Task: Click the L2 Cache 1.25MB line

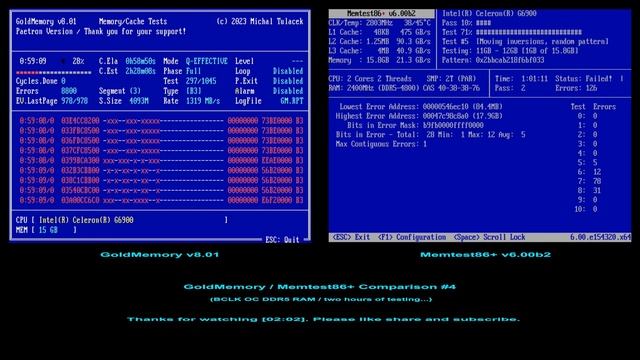Action: 379,42
